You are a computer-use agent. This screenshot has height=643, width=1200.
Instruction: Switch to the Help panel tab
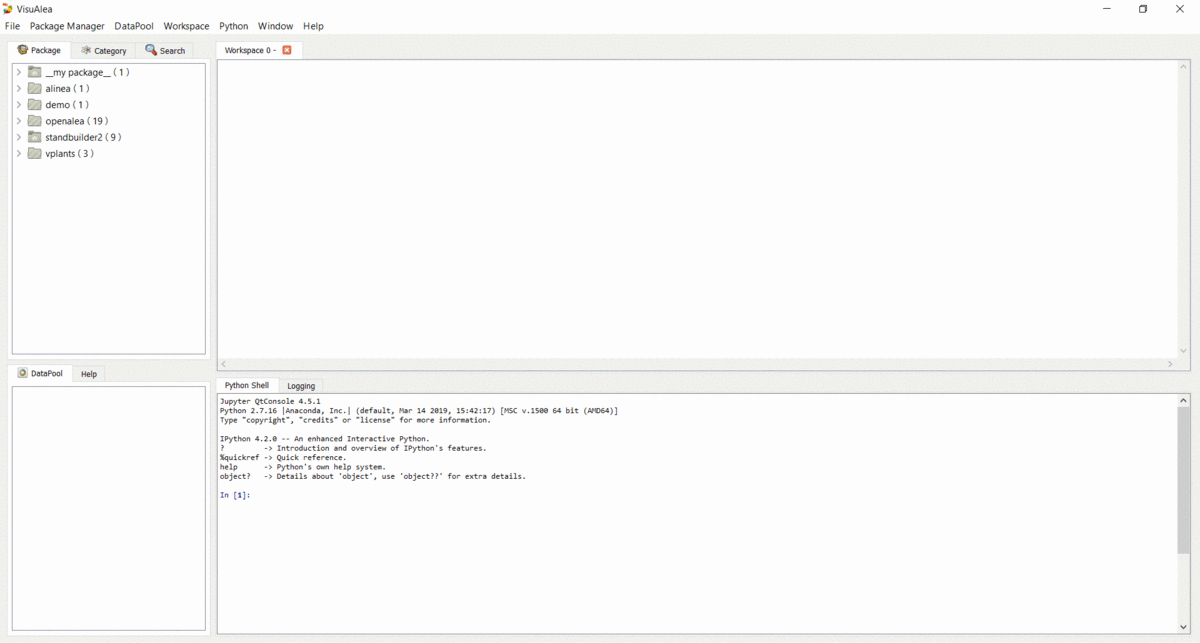(89, 374)
